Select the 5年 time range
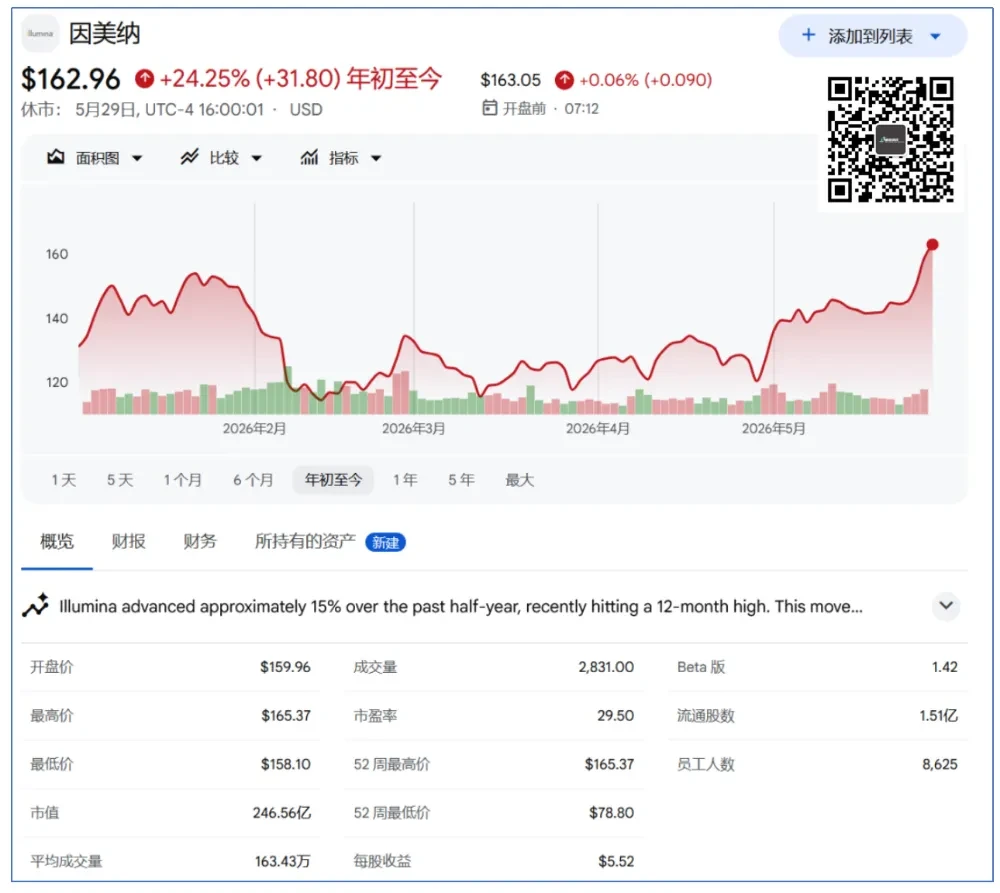This screenshot has height=893, width=1000. point(461,480)
